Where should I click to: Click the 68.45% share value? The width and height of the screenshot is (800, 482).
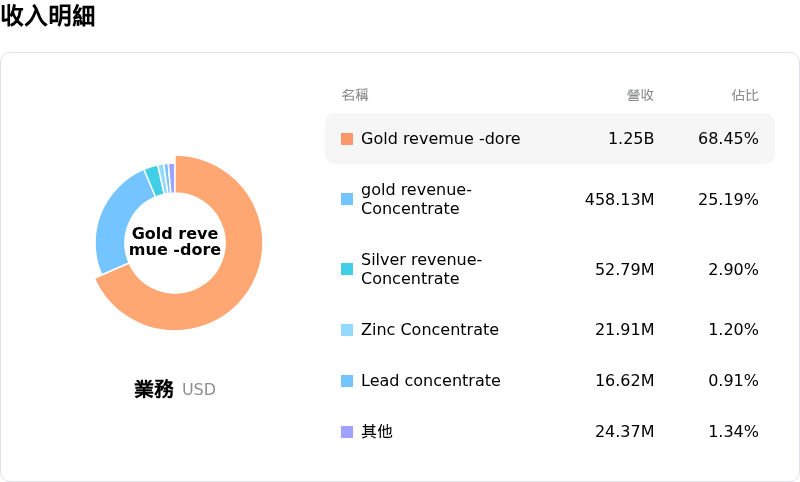coord(728,139)
